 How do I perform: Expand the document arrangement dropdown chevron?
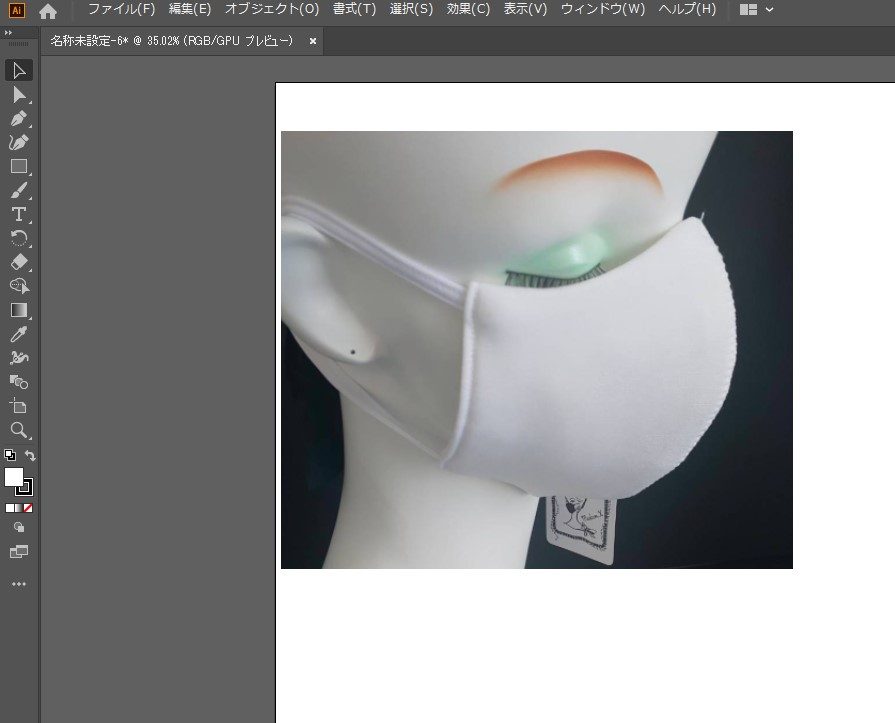coord(769,10)
